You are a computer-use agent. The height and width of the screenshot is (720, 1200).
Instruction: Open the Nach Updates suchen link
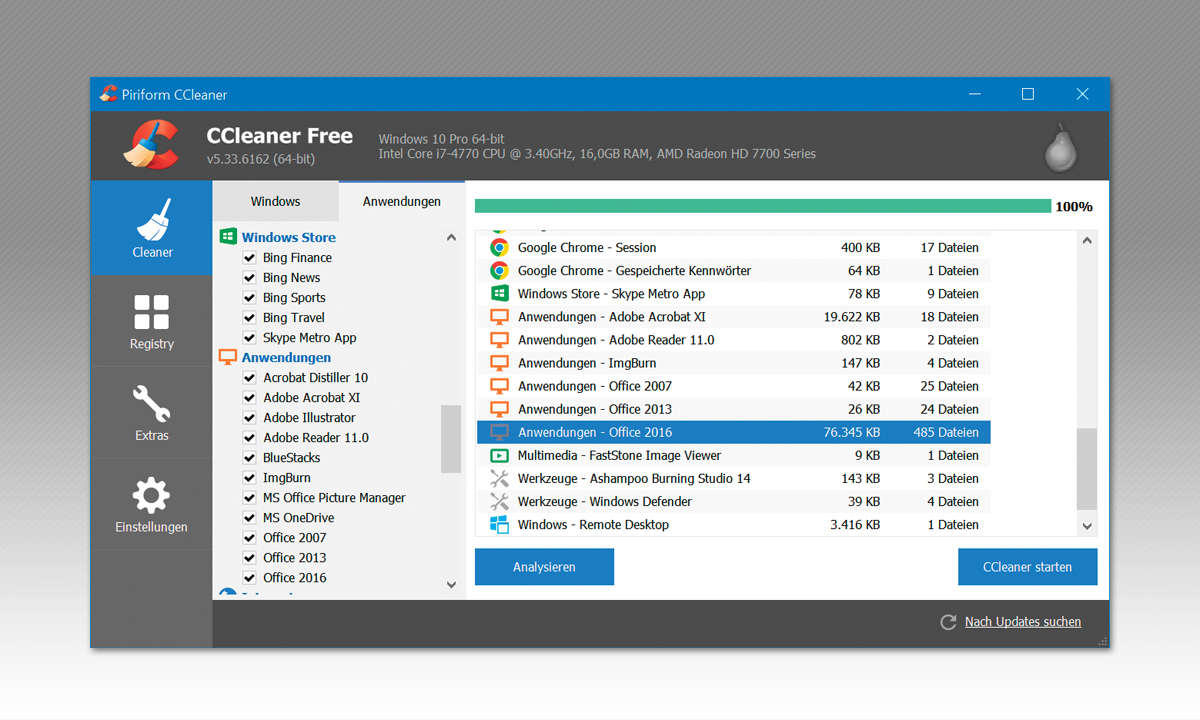pos(1022,622)
